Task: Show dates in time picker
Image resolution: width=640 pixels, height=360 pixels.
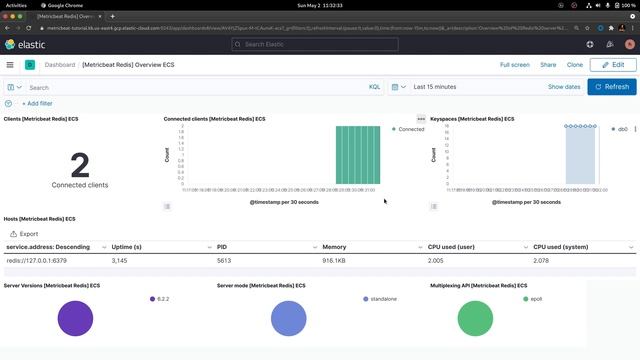Action: tap(564, 87)
